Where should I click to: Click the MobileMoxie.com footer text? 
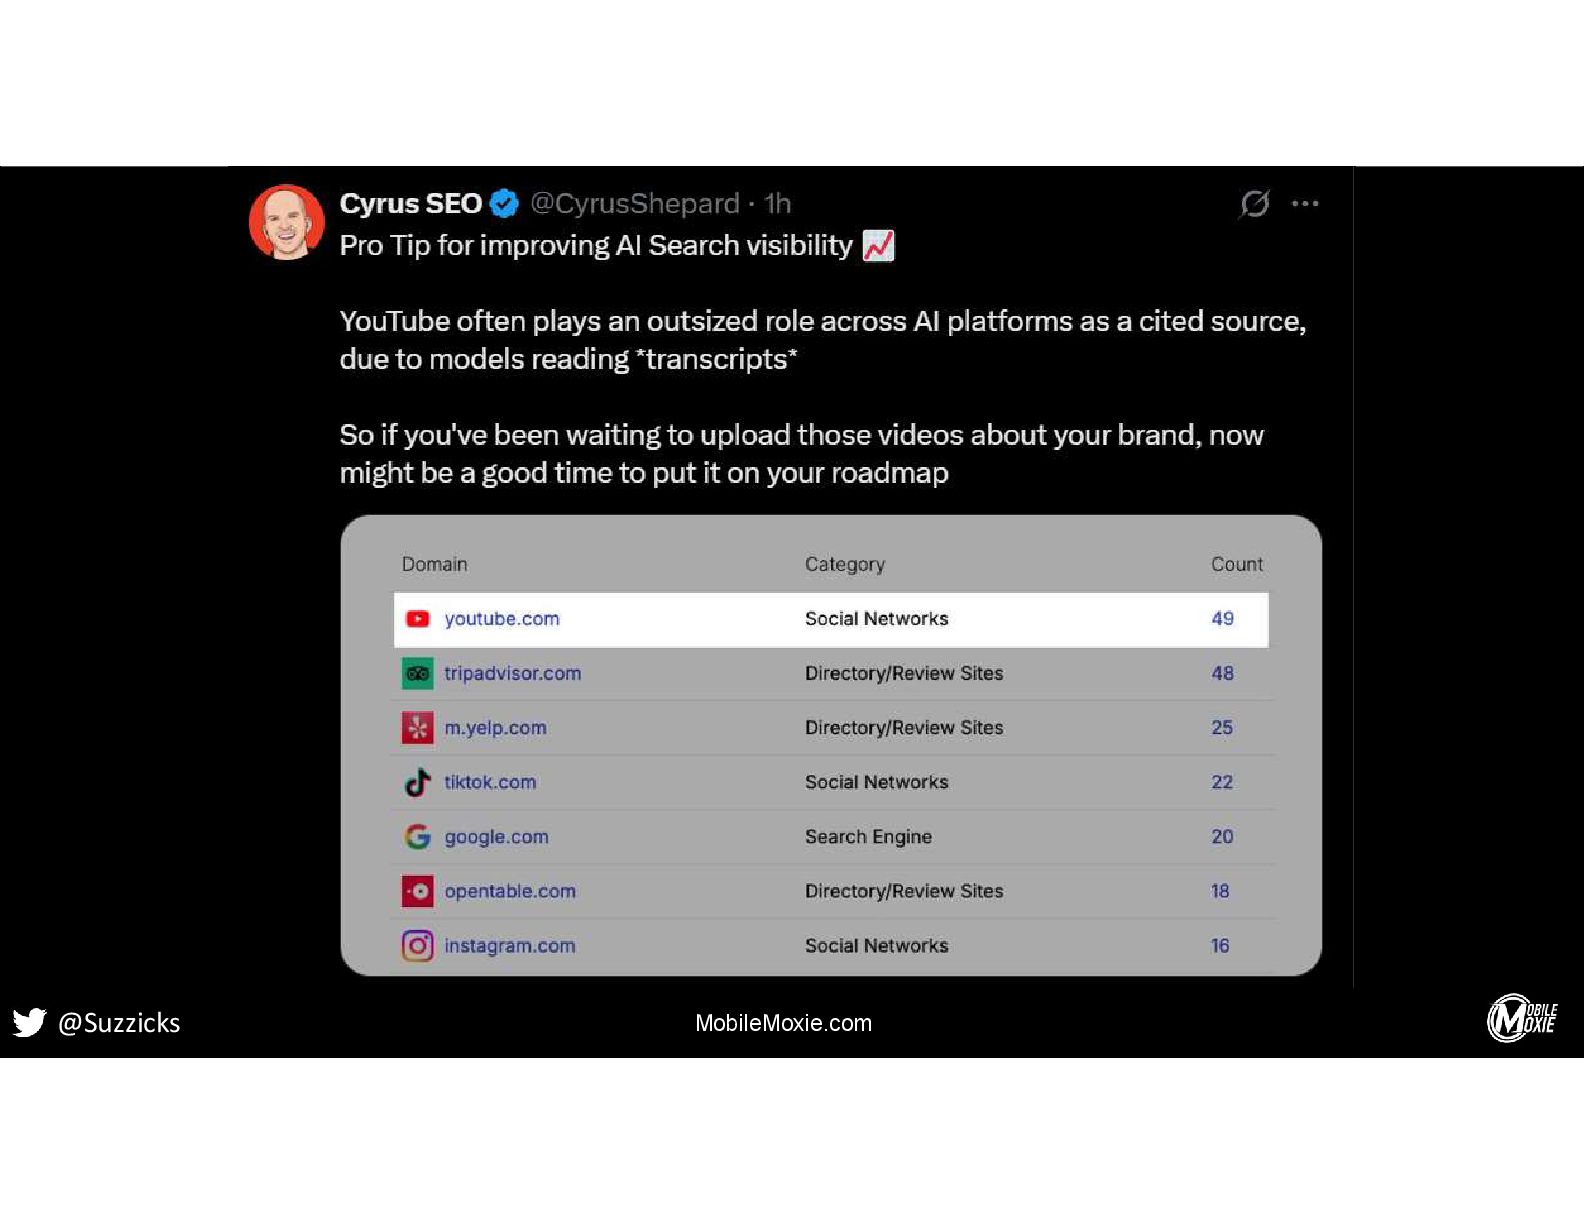[784, 1023]
